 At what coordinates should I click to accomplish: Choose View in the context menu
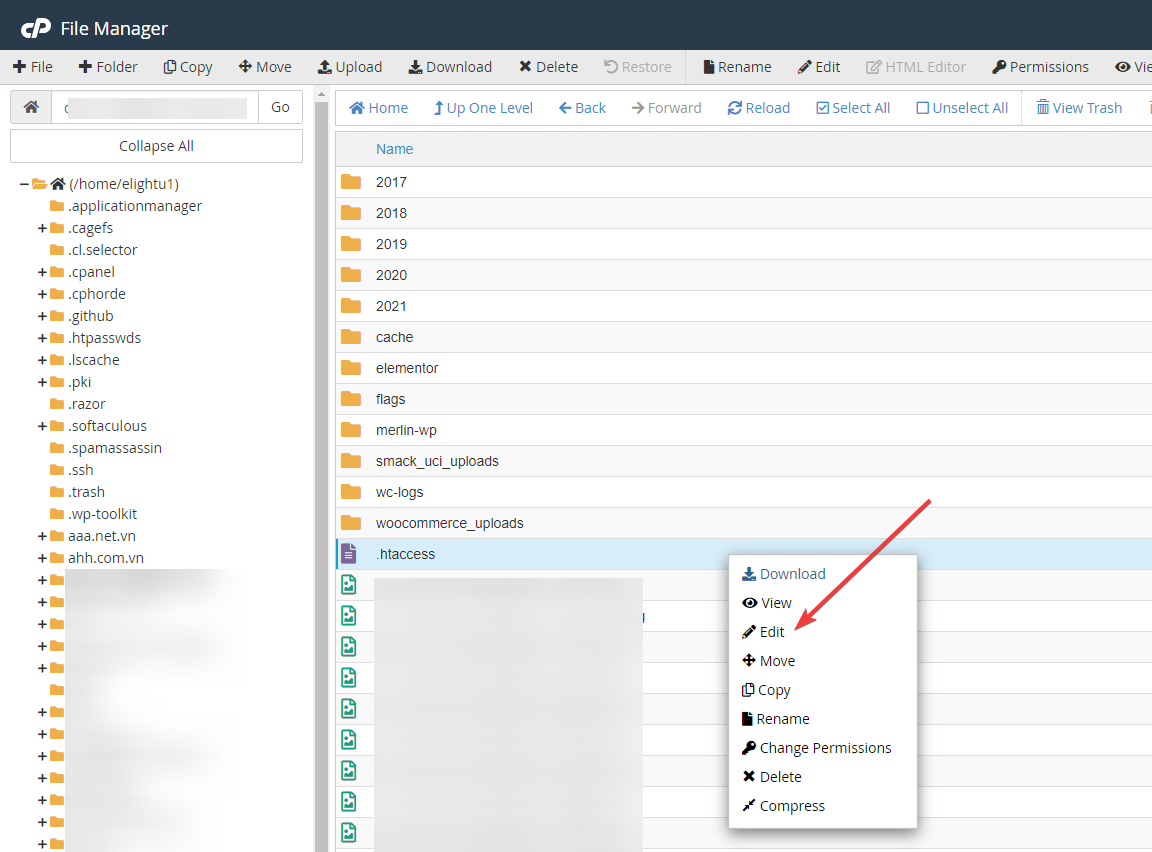pos(767,603)
